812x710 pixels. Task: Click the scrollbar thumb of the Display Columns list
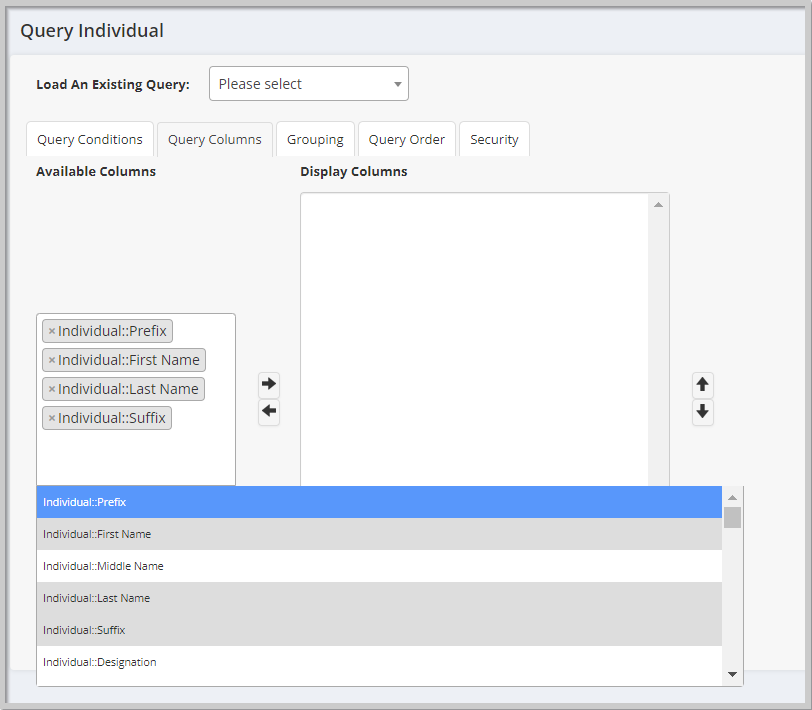click(x=658, y=205)
